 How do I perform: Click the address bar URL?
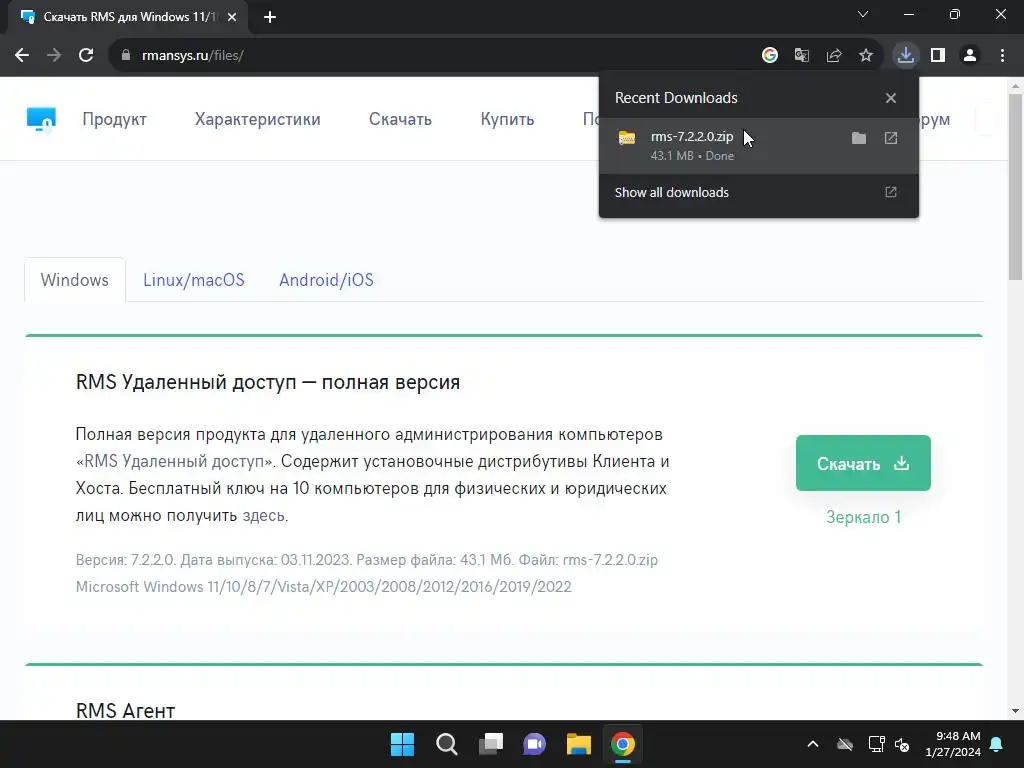click(193, 56)
